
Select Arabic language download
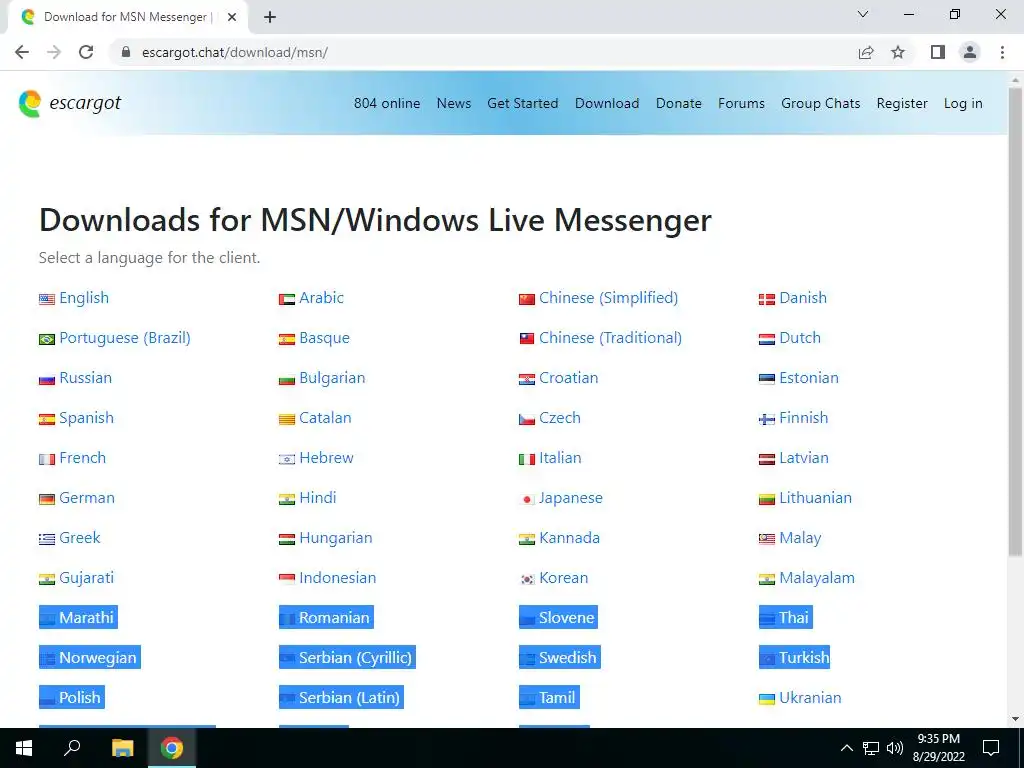point(321,298)
